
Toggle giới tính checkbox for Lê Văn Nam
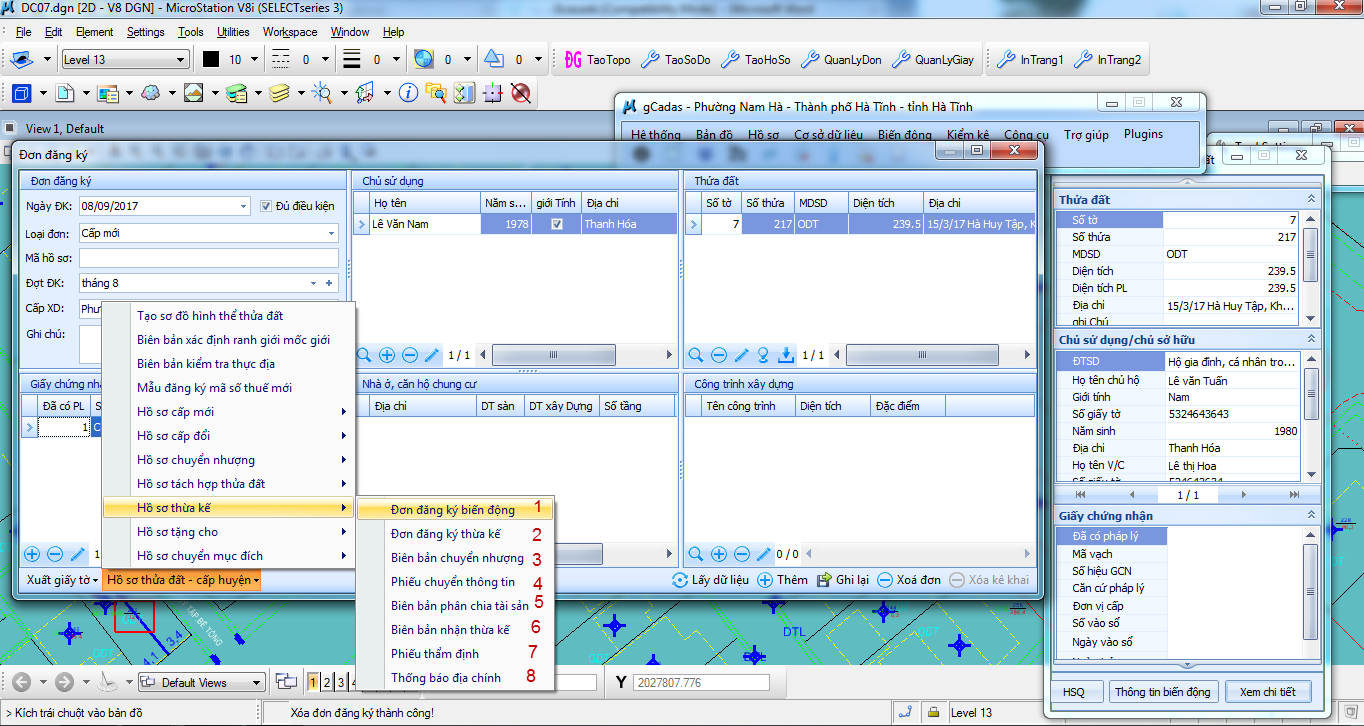click(556, 225)
